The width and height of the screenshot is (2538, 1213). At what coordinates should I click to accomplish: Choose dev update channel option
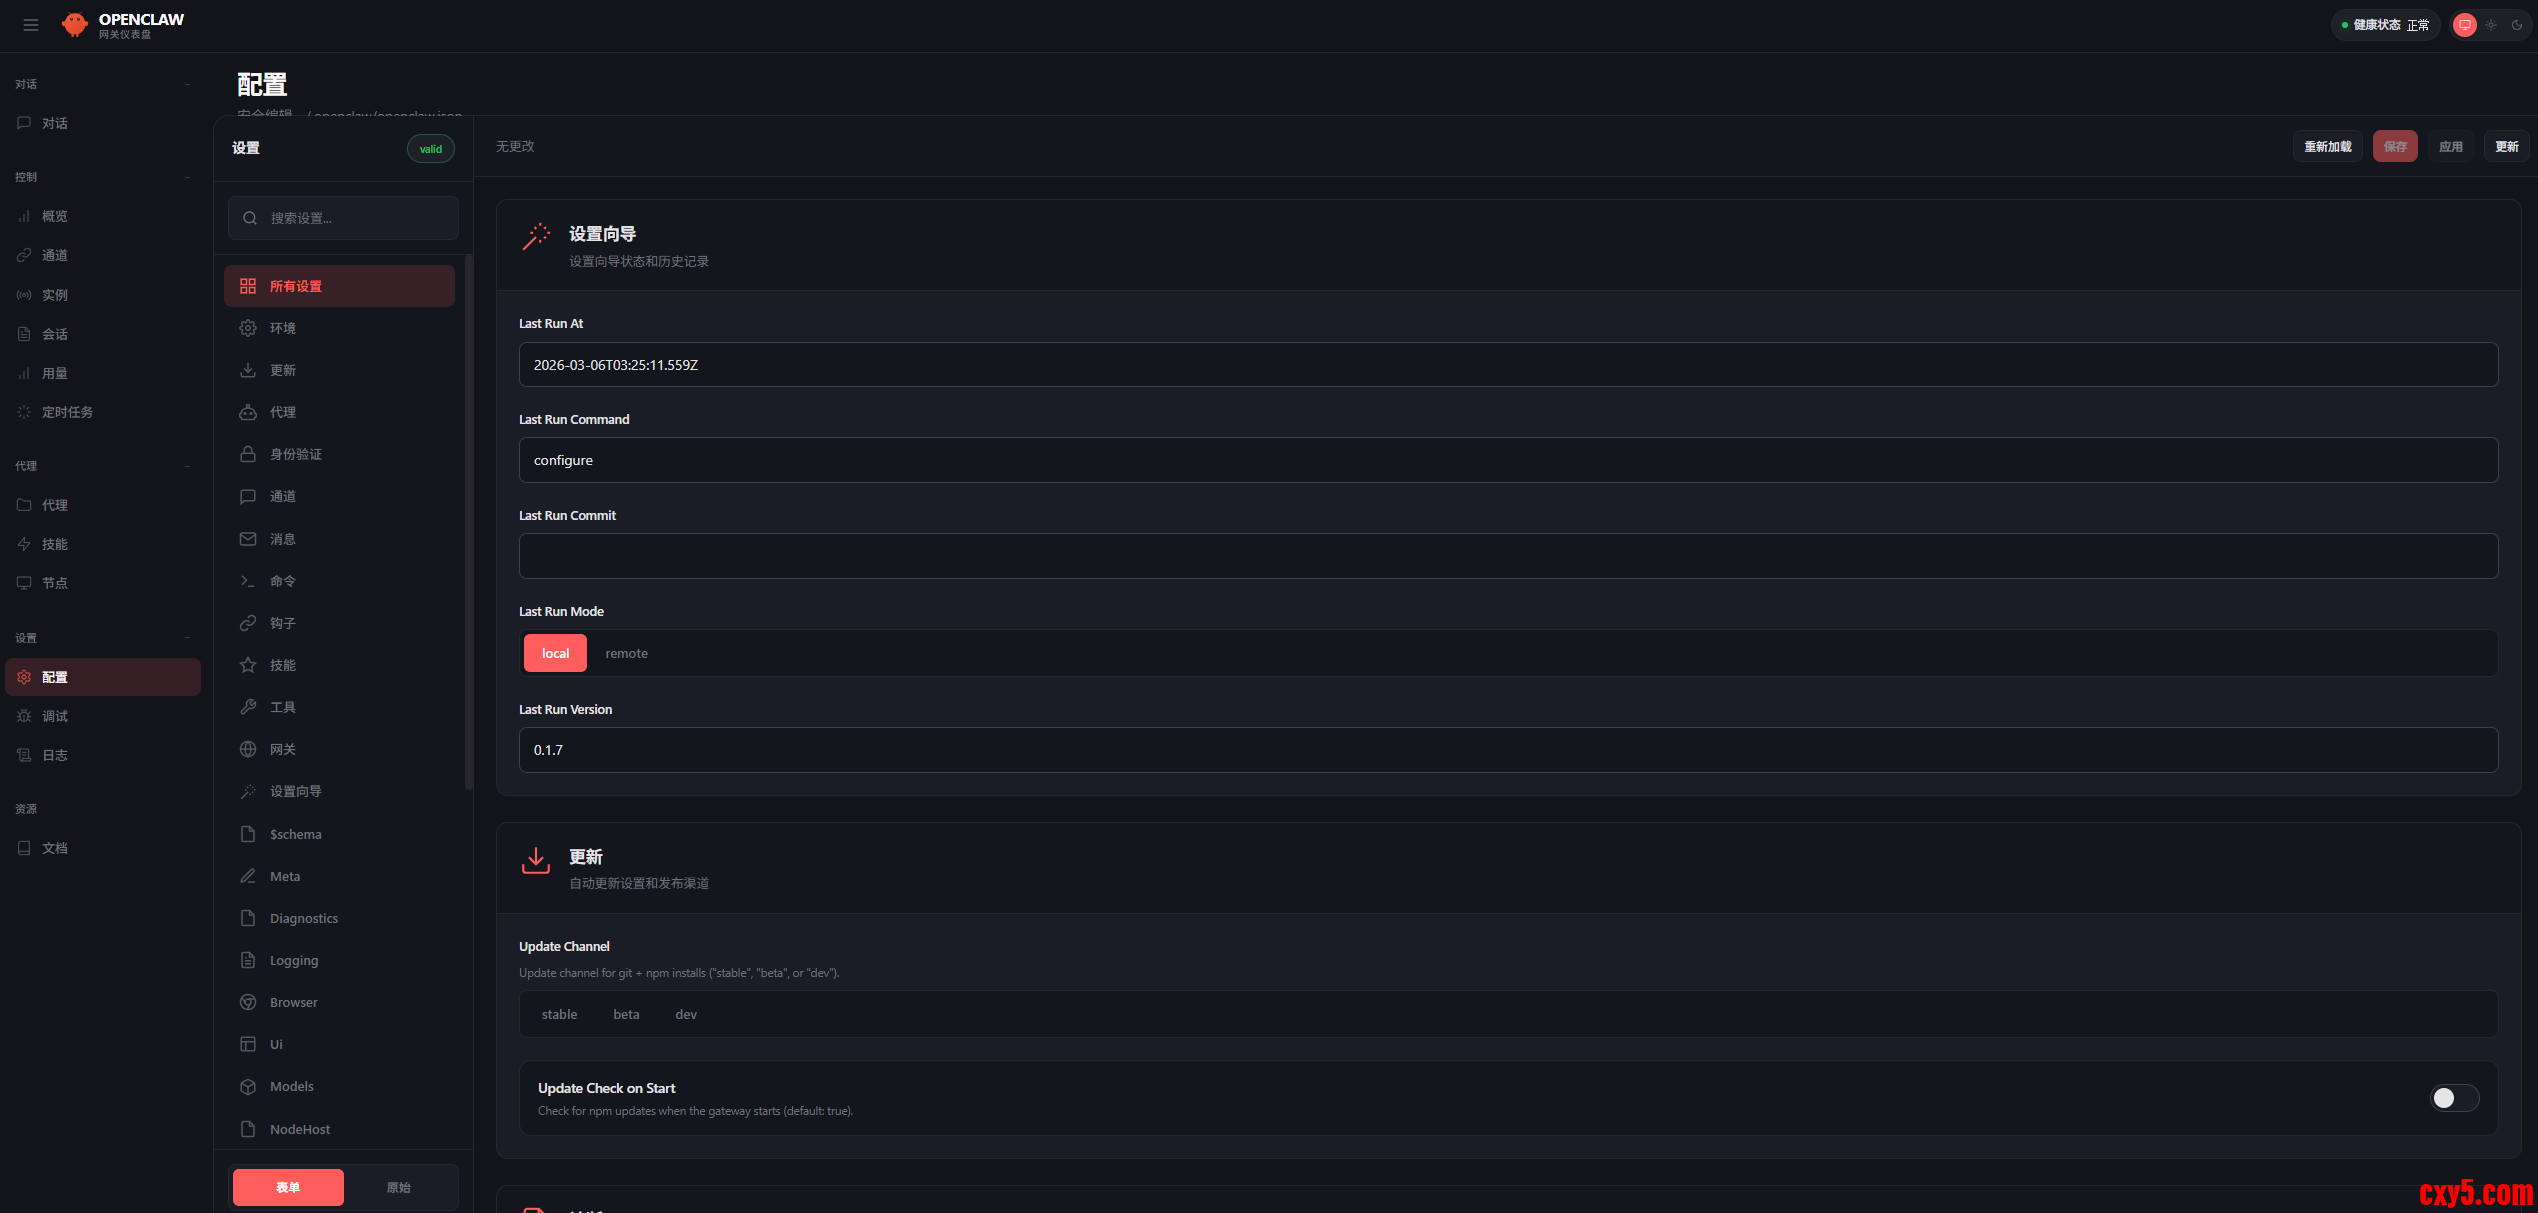pos(686,1014)
